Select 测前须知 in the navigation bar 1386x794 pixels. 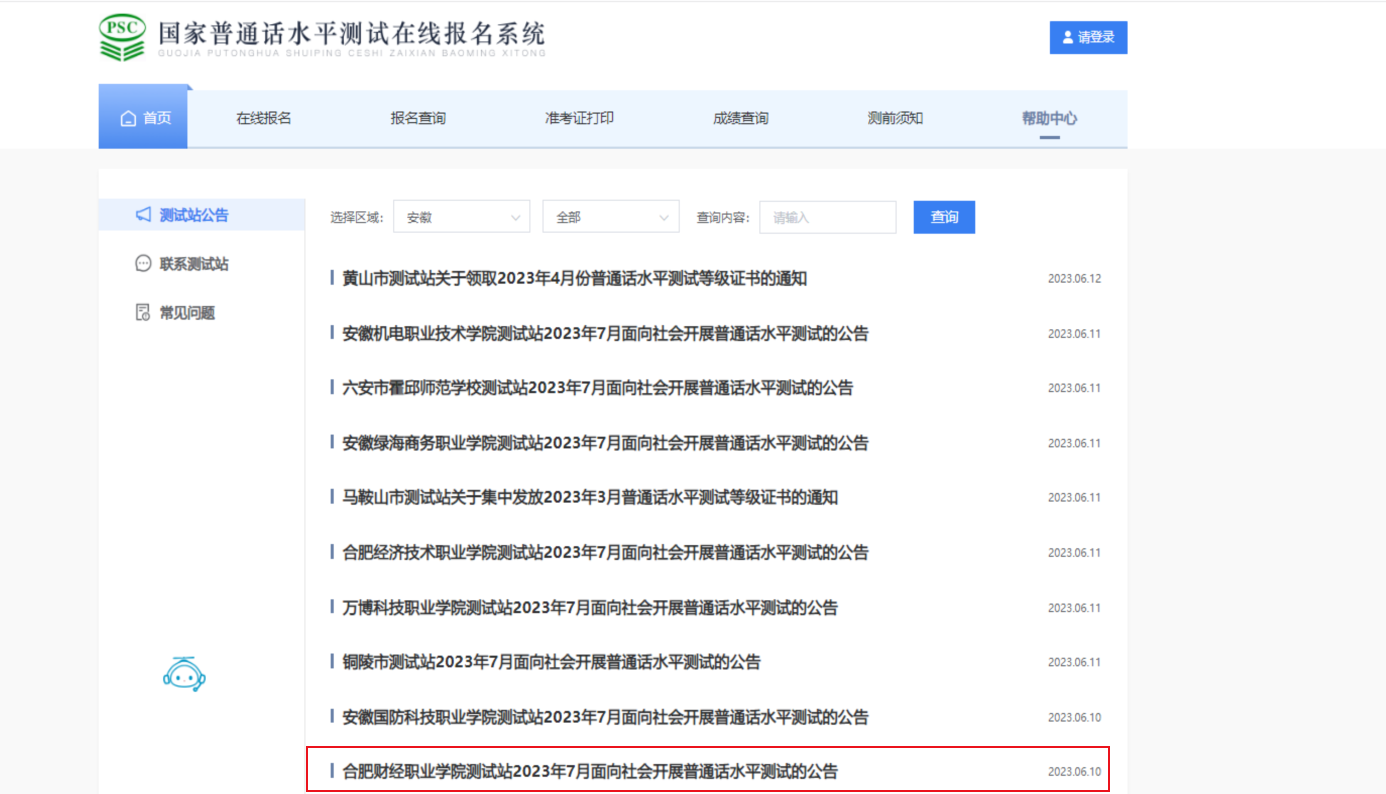click(895, 118)
